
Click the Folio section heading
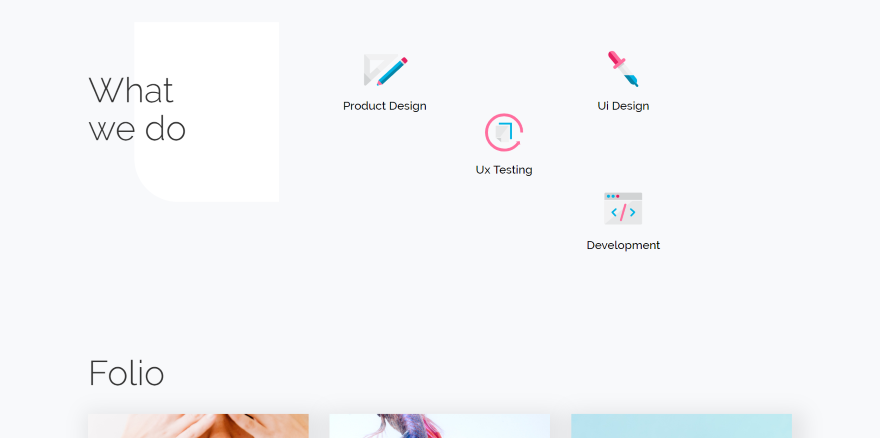point(126,373)
